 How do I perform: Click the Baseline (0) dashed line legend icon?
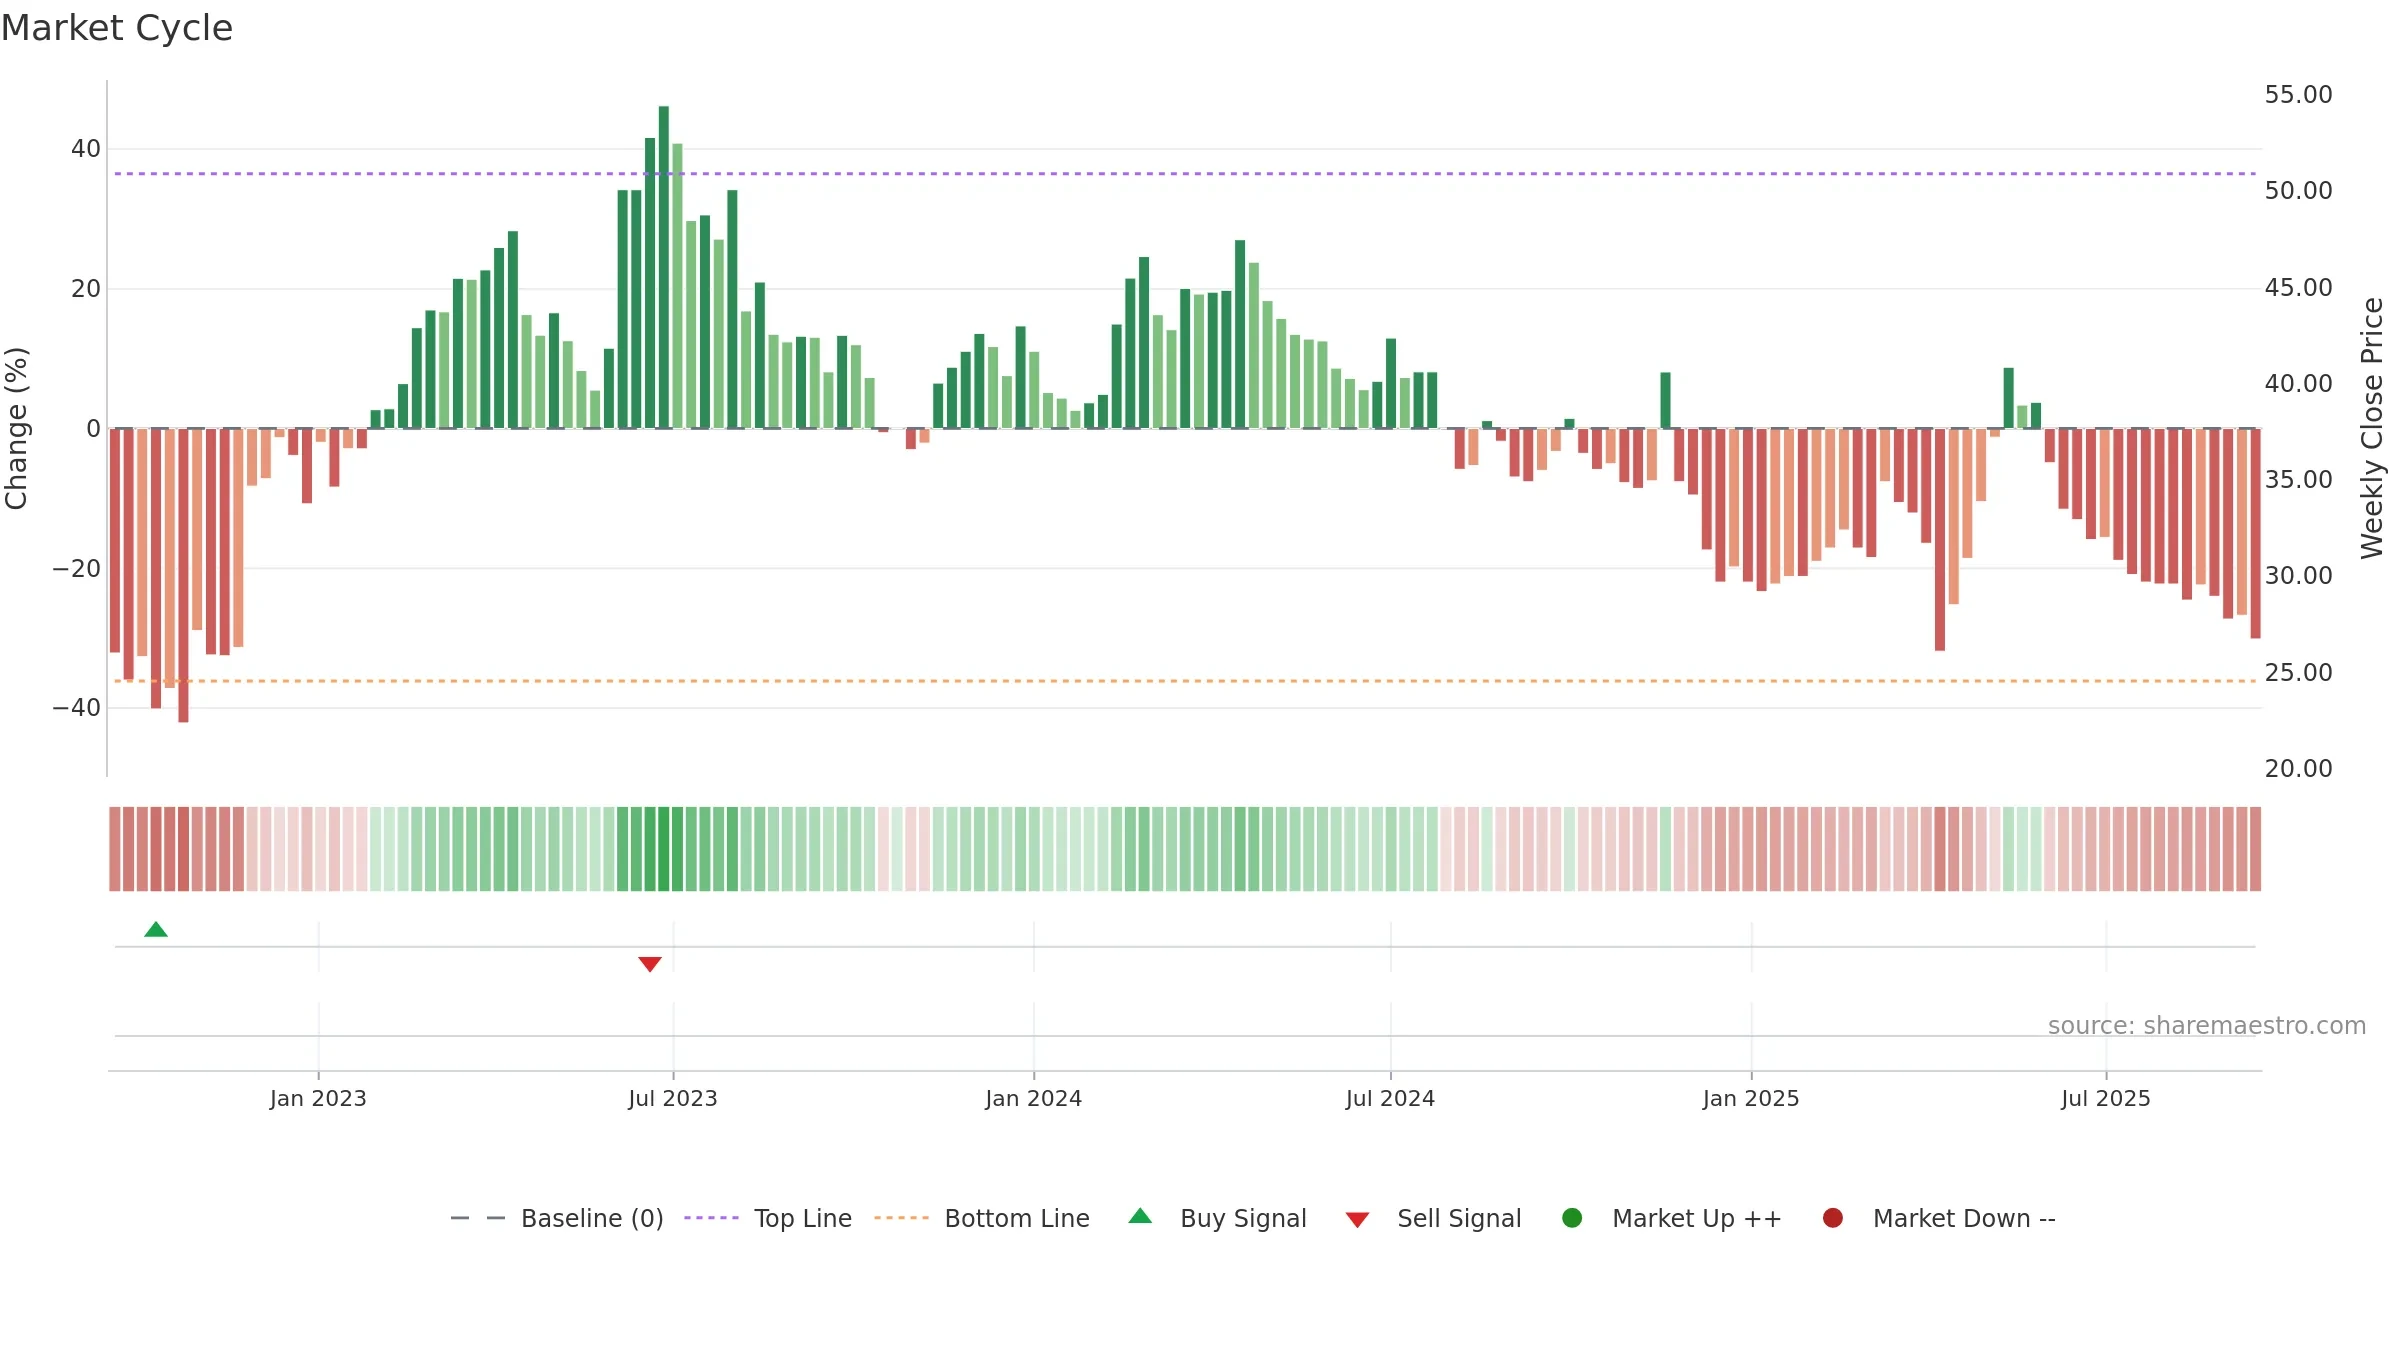click(x=478, y=1218)
